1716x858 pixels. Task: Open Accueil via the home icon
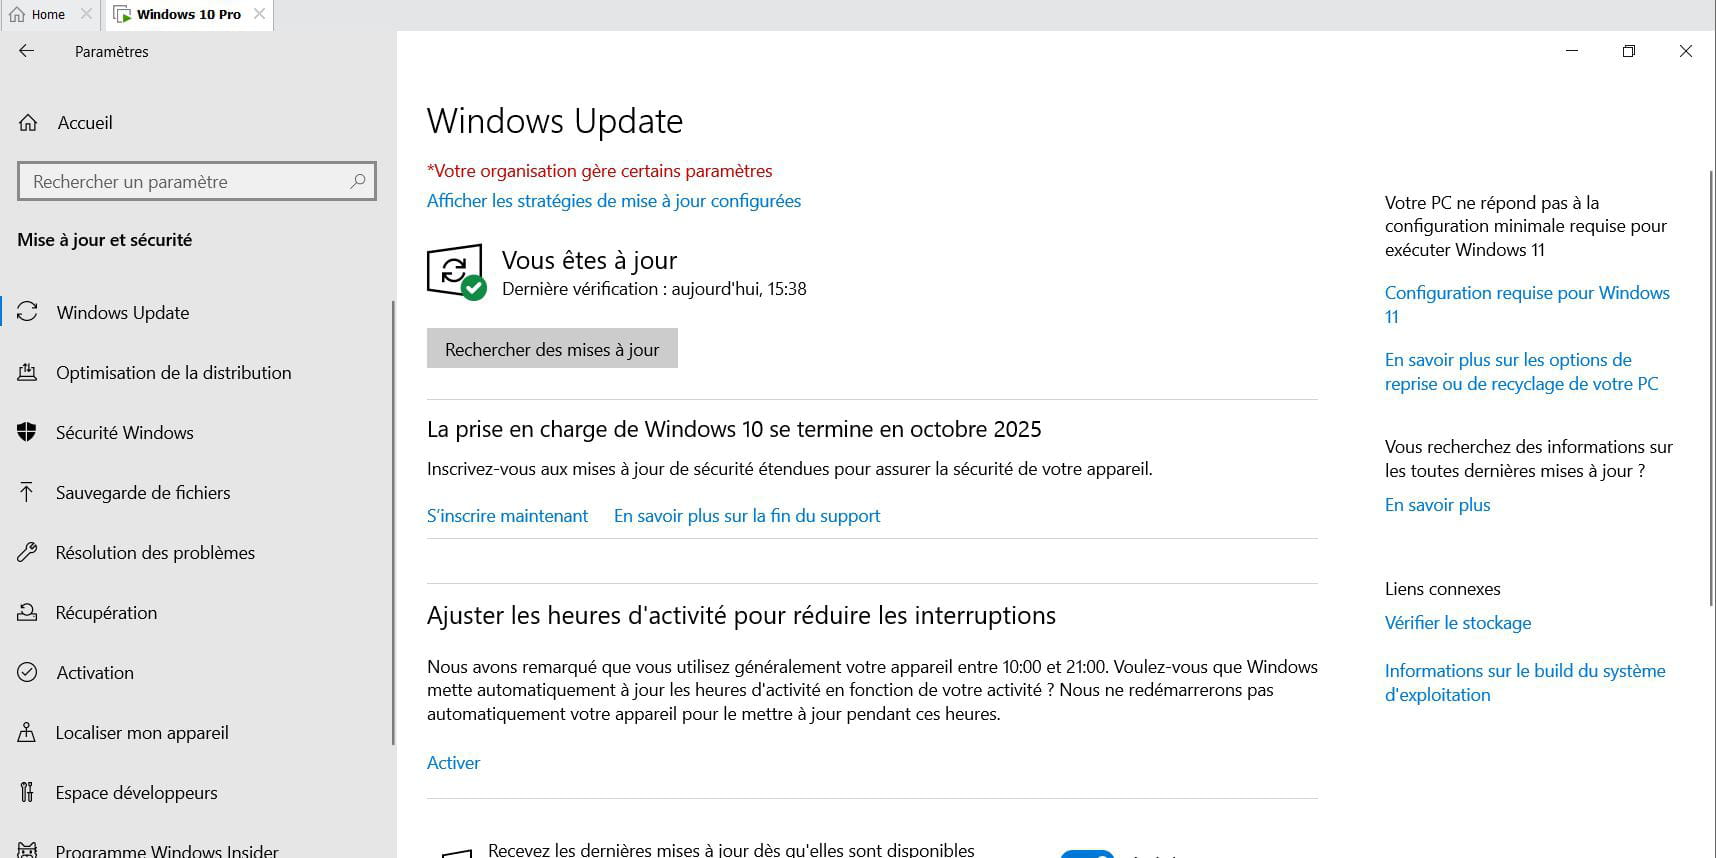point(28,123)
